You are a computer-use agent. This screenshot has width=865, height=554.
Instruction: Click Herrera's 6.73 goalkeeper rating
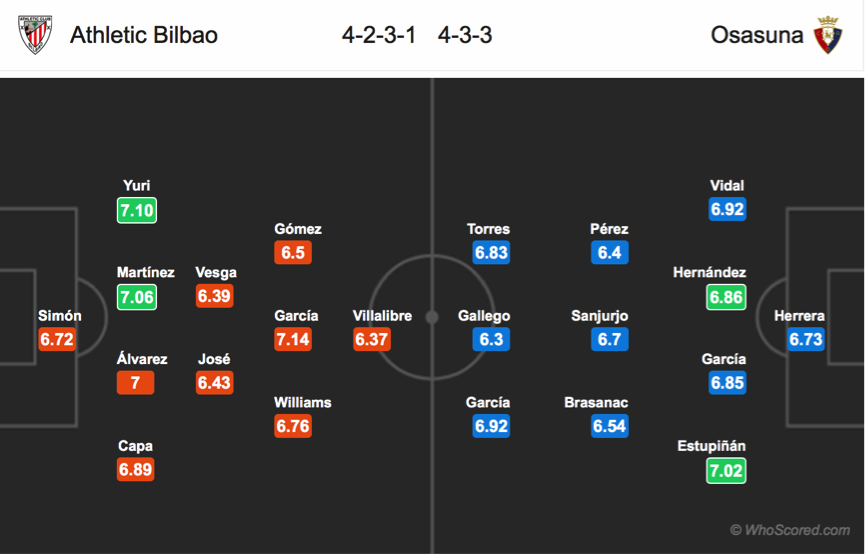point(806,339)
